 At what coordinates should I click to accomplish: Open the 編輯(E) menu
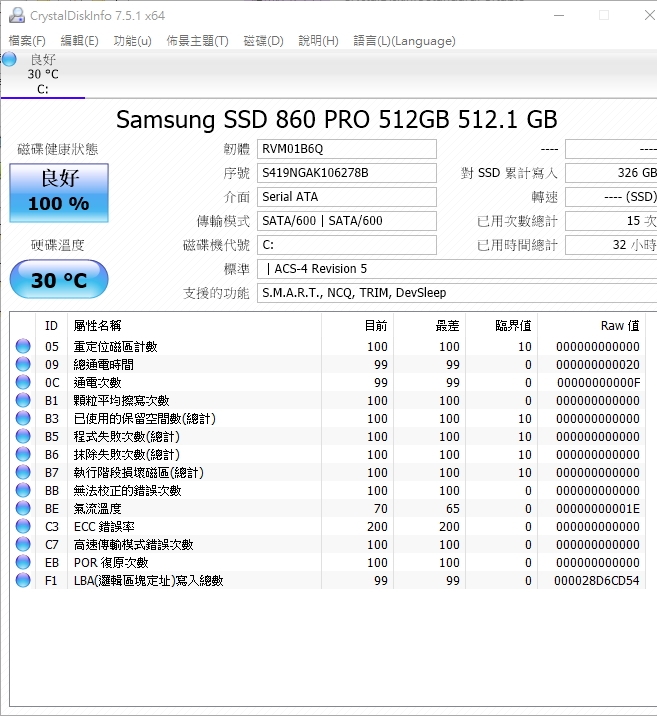(79, 41)
